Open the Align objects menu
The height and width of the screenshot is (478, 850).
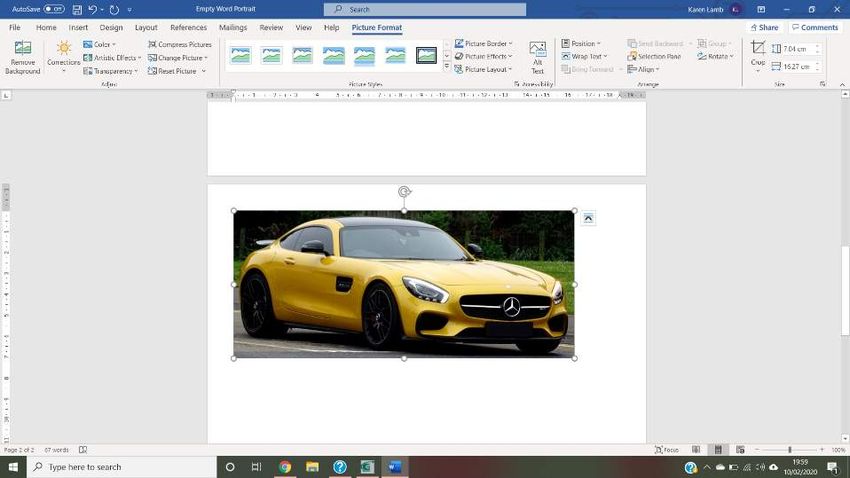point(643,69)
